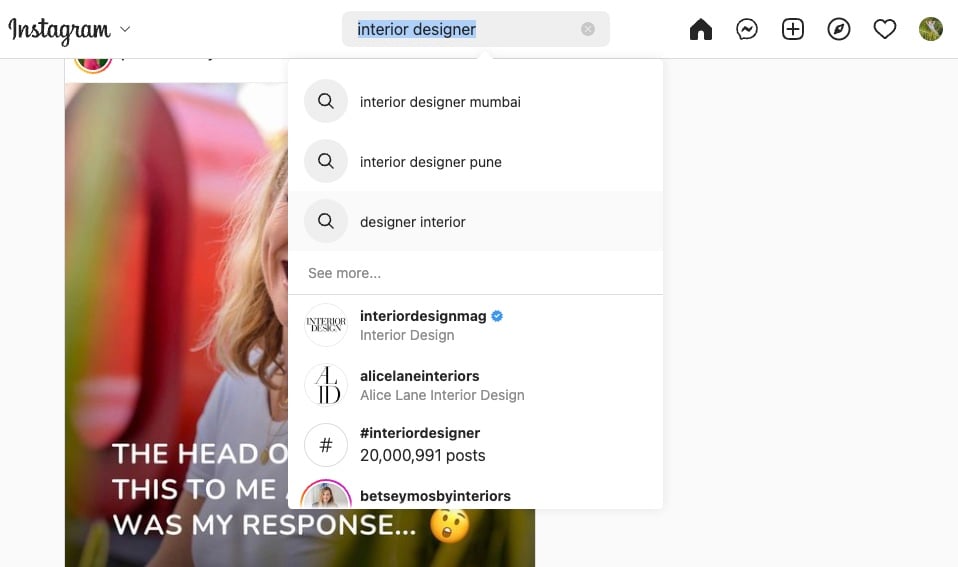This screenshot has width=958, height=567.
Task: Click the 'Alice Lane Interior Design' subtitle text
Action: coord(442,395)
